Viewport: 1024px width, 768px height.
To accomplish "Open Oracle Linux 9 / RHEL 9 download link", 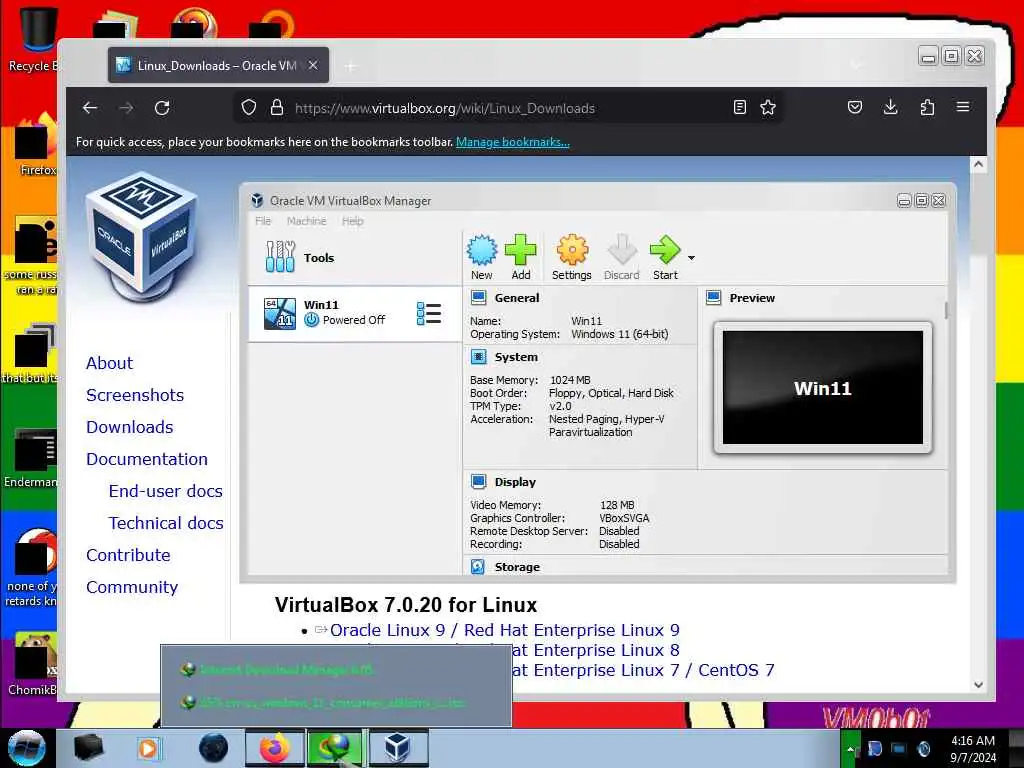I will click(x=504, y=630).
